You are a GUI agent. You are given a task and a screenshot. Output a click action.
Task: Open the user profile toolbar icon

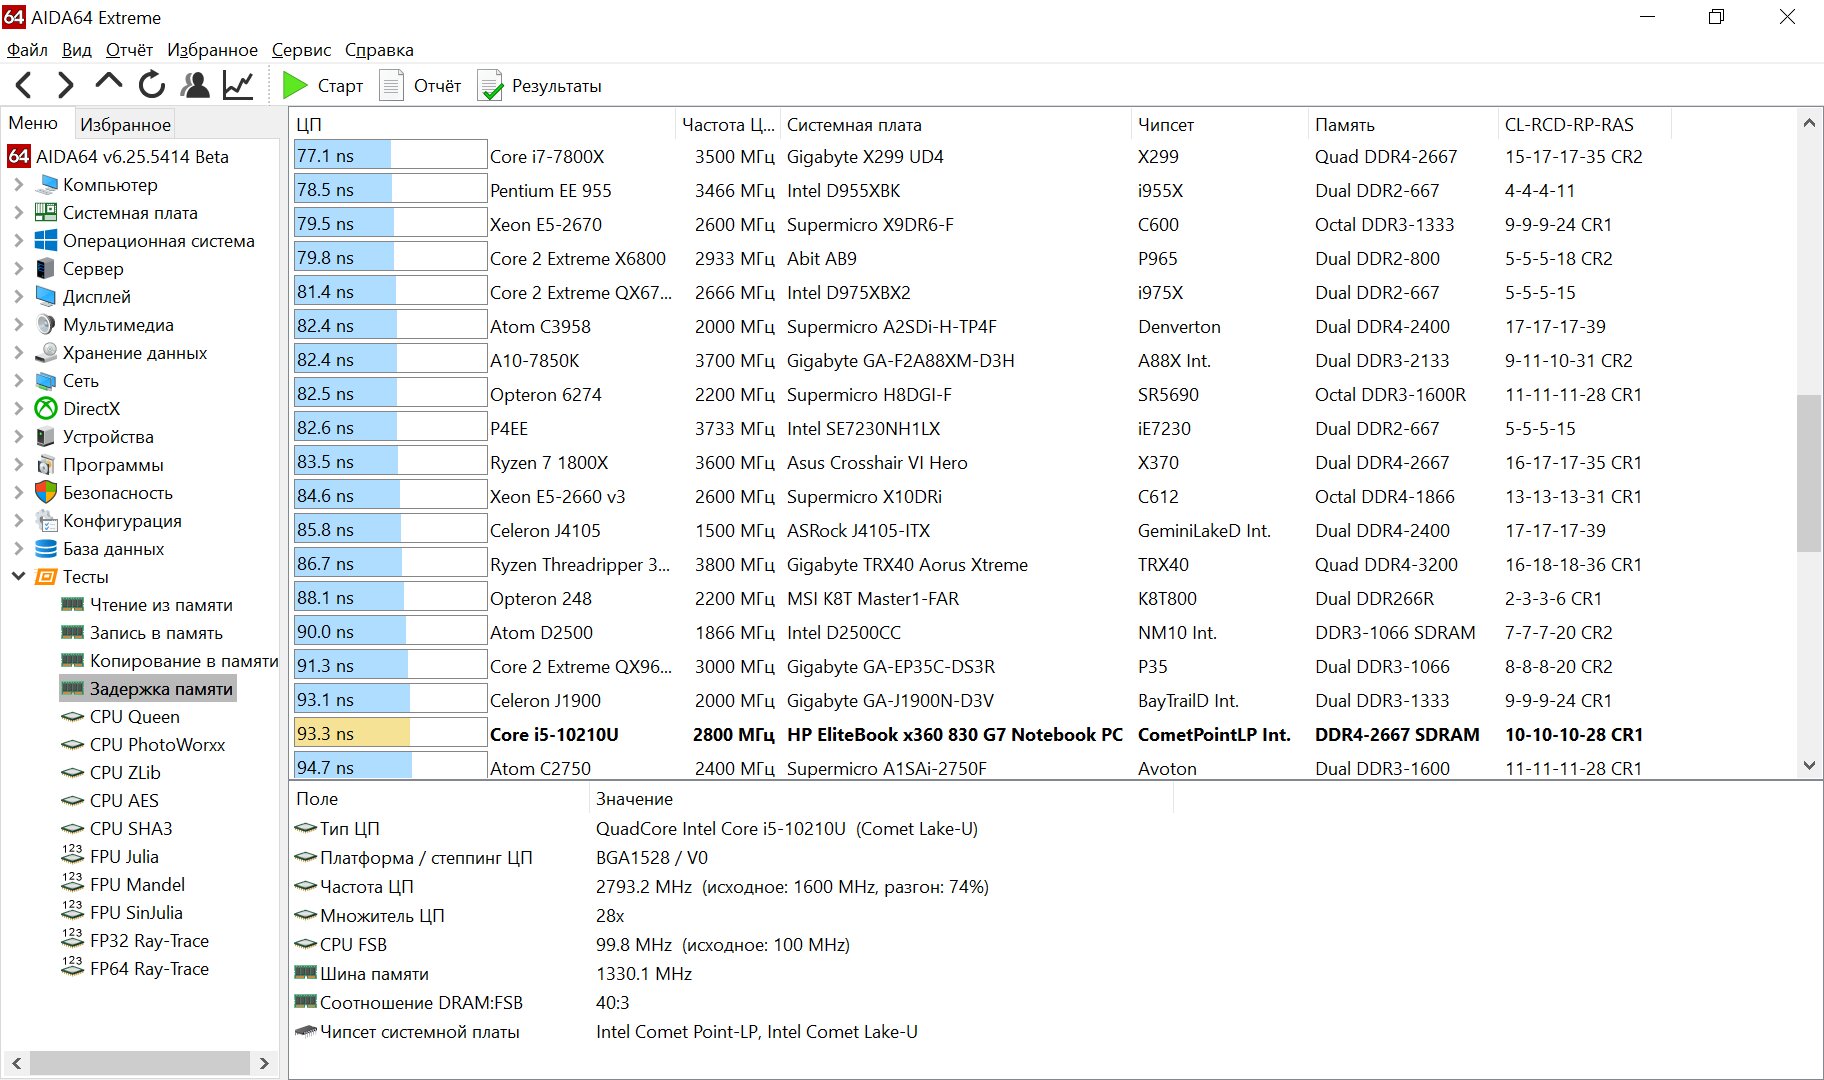tap(195, 85)
